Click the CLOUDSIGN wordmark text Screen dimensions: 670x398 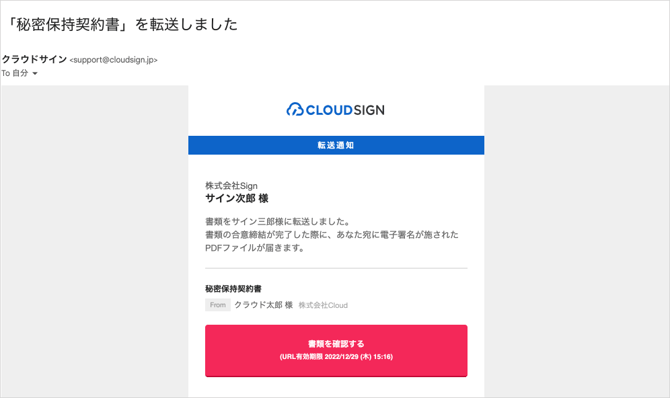pyautogui.click(x=345, y=110)
